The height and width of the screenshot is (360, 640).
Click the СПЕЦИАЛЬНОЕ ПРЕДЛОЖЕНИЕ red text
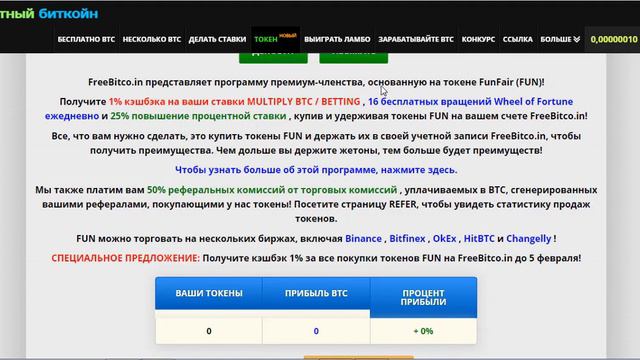tap(126, 258)
